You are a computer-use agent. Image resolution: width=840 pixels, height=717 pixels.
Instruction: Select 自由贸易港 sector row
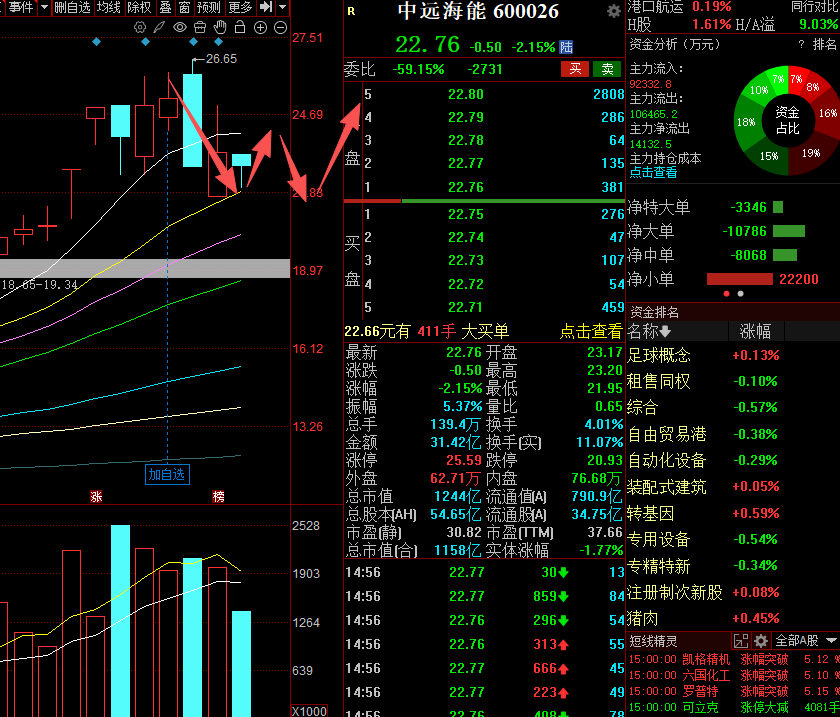(732, 434)
